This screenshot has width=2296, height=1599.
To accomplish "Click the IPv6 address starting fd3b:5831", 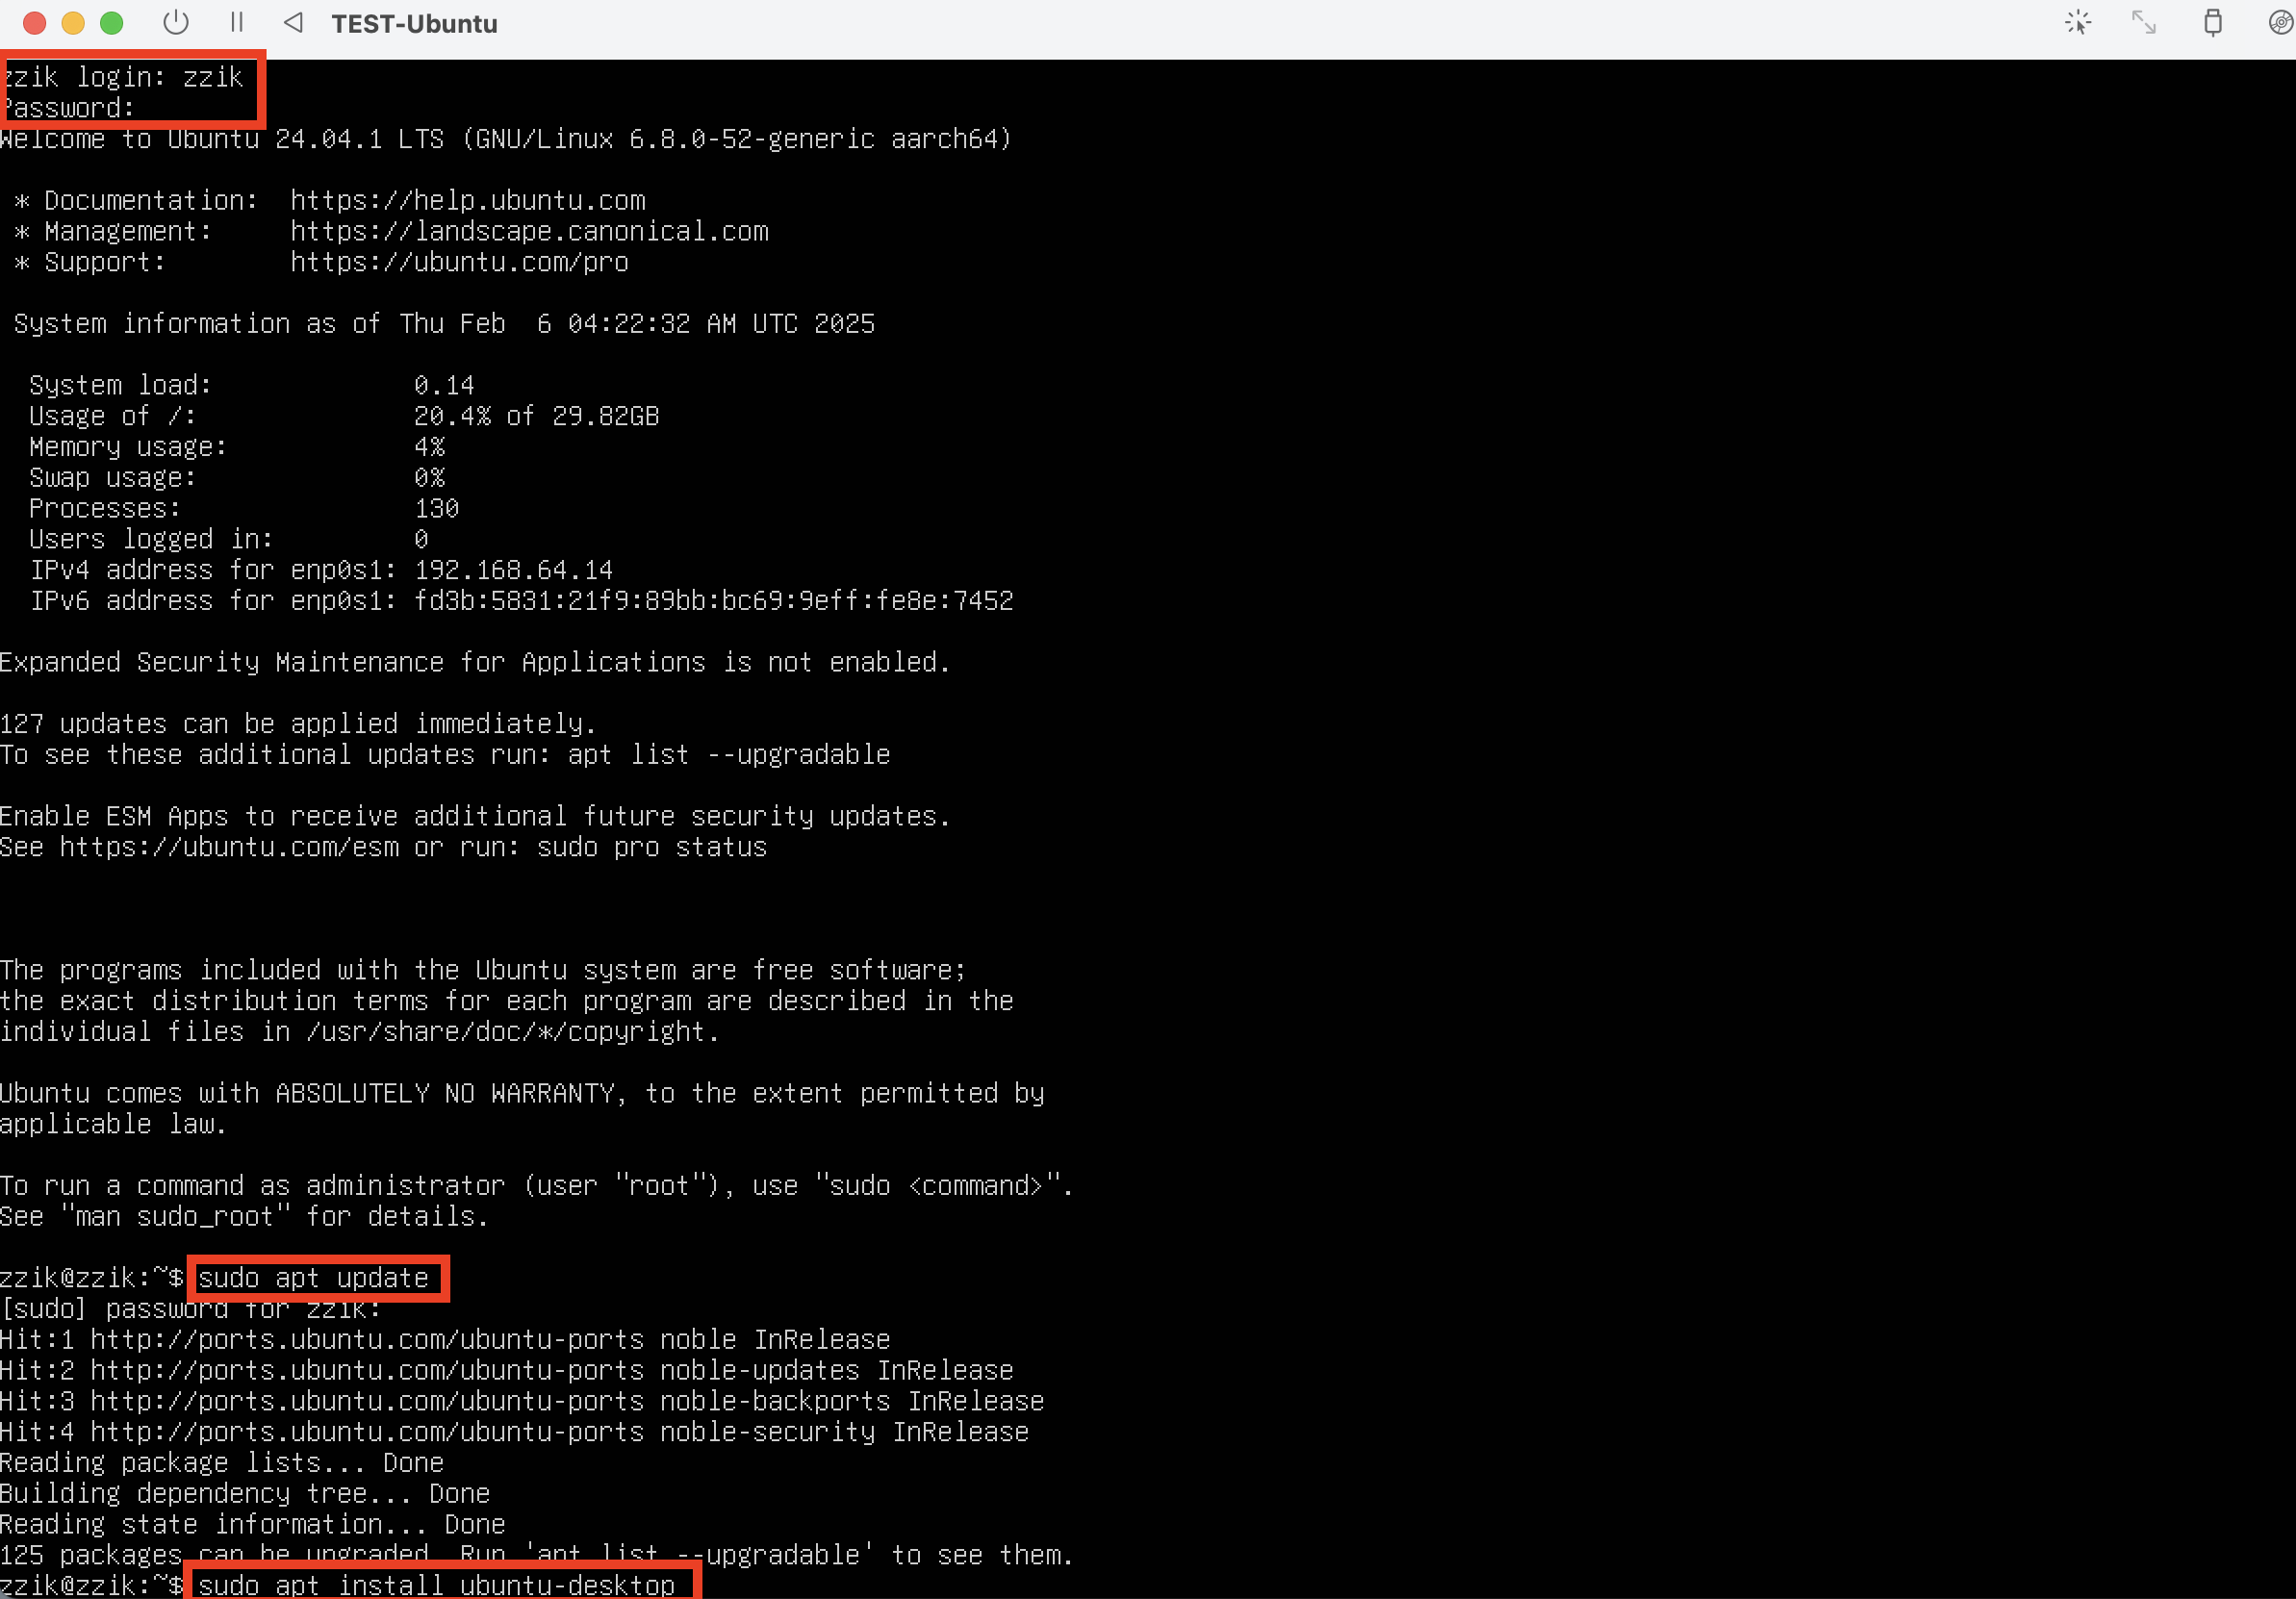I will click(x=714, y=601).
